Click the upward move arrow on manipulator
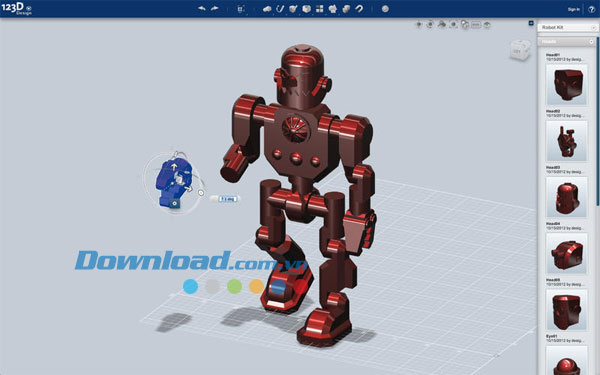Viewport: 600px width, 375px height. tap(174, 167)
